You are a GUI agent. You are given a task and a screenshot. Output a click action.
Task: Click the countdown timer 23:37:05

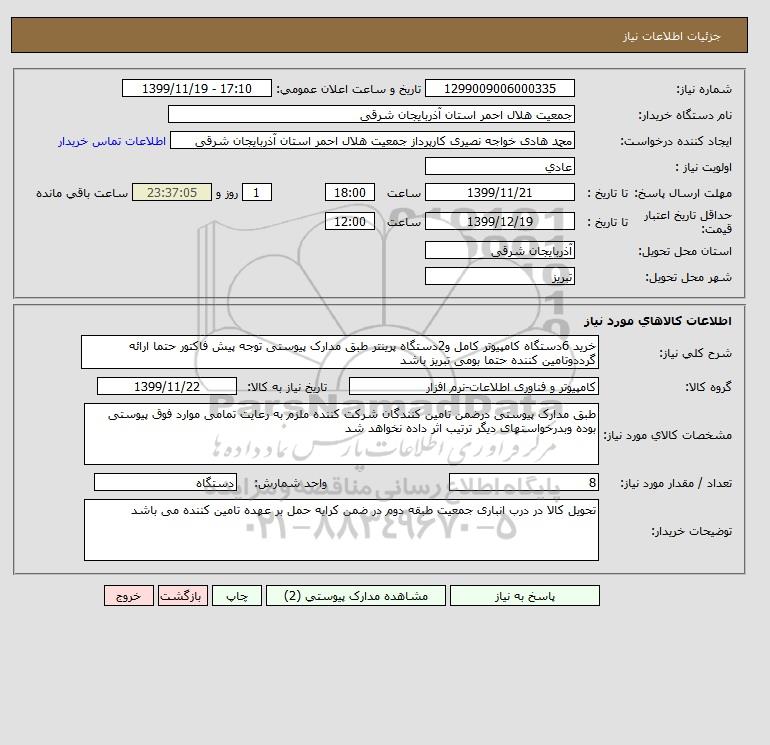[172, 193]
